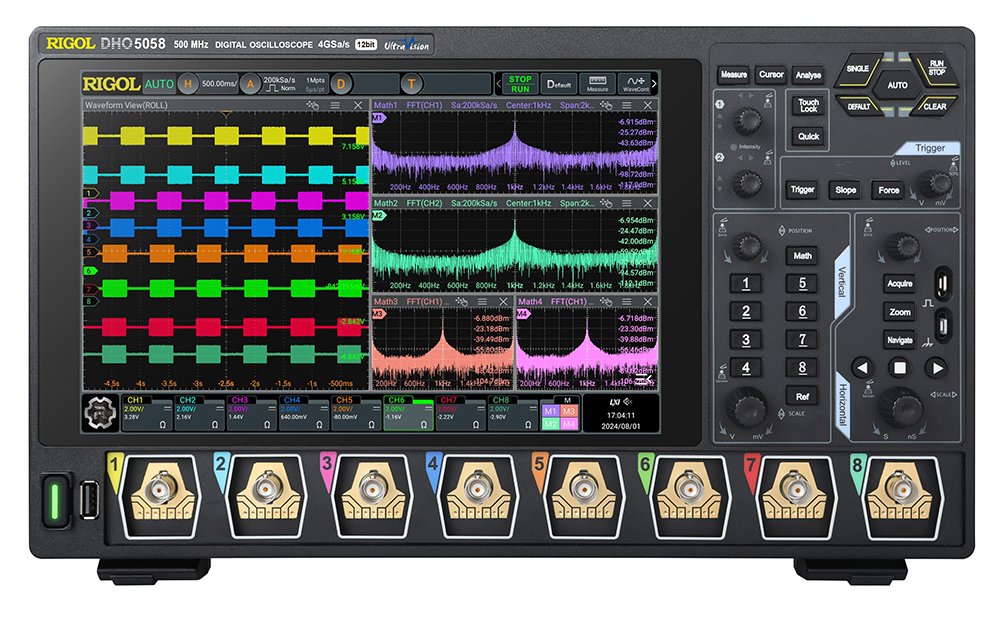The width and height of the screenshot is (1000, 618).
Task: Select the CH1 channel tab
Action: coord(147,413)
